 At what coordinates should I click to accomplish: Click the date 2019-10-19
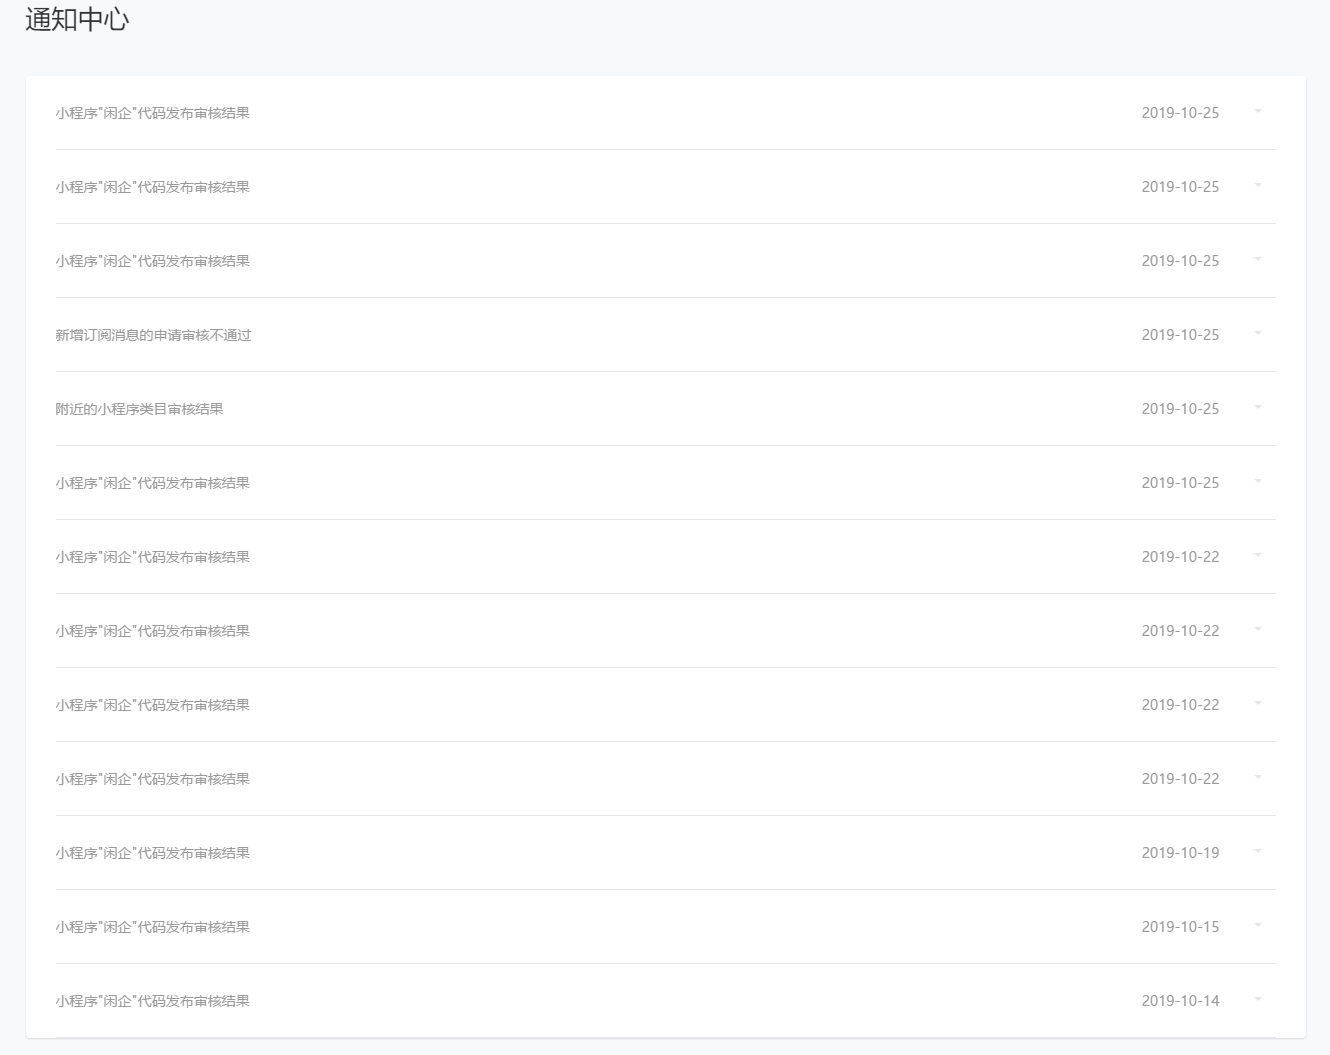tap(1180, 853)
